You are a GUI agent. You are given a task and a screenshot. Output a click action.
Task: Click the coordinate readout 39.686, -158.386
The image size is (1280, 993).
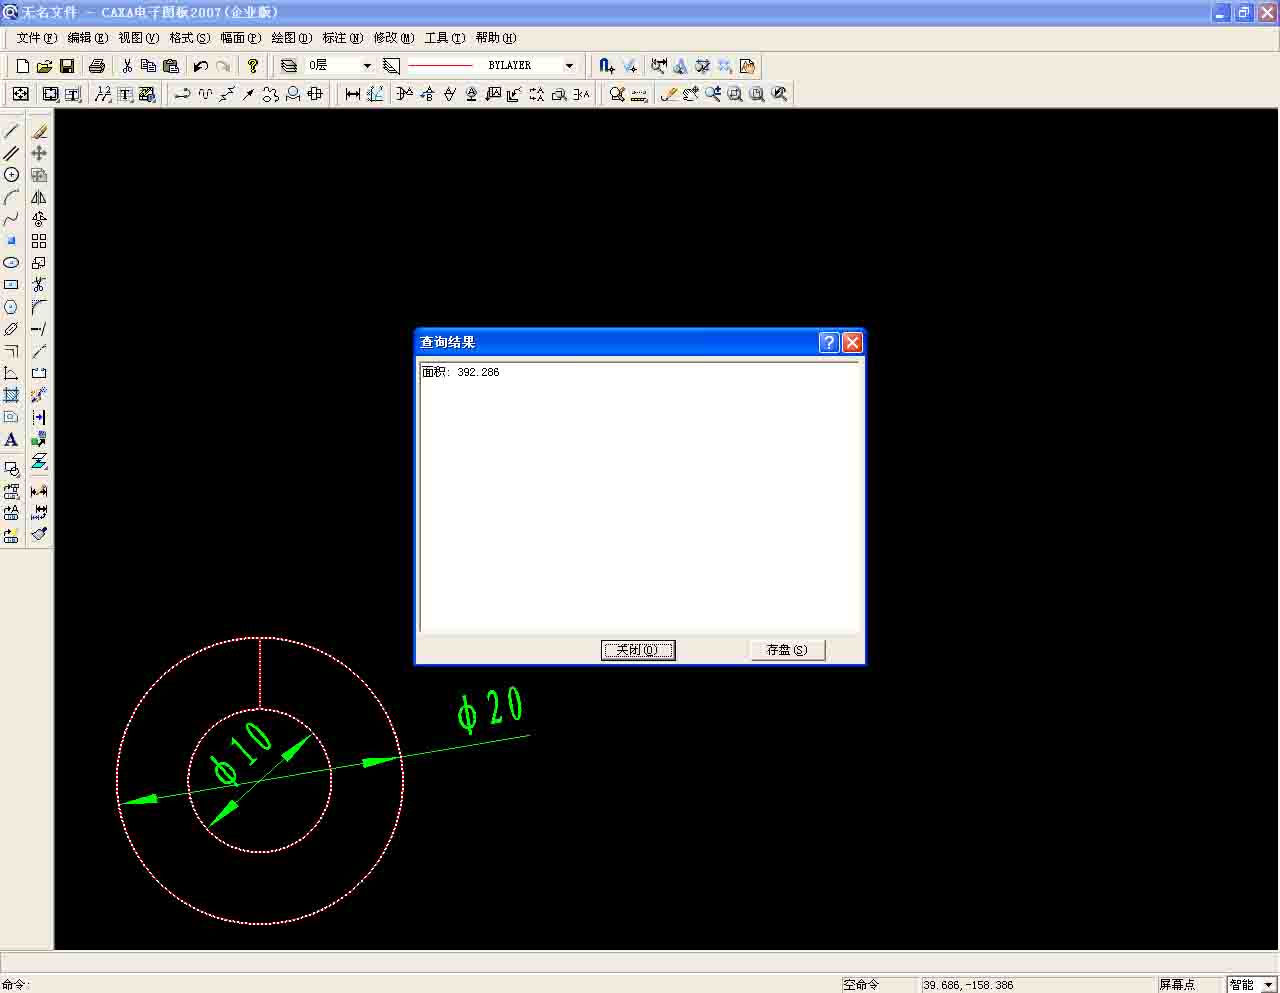[x=968, y=985]
